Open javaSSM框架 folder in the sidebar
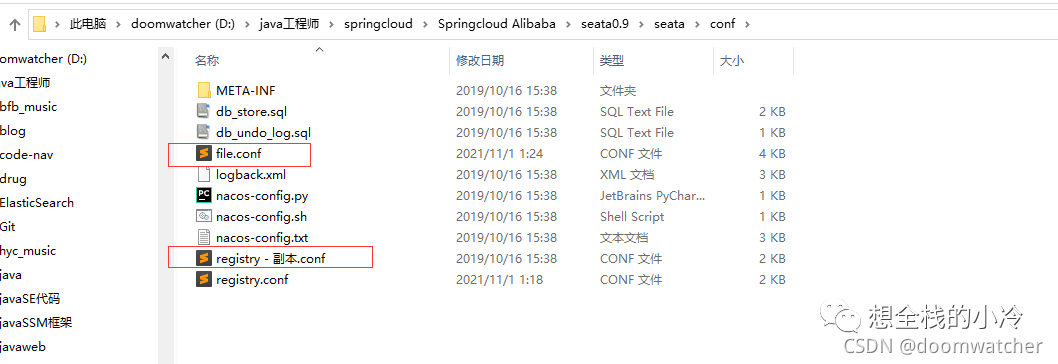 pyautogui.click(x=36, y=323)
